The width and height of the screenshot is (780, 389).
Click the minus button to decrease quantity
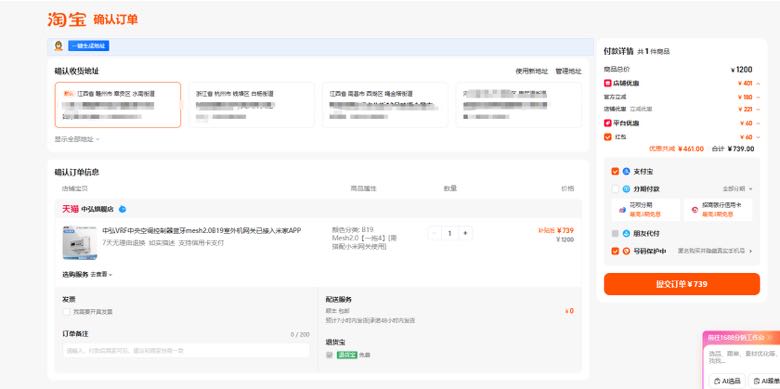click(434, 233)
